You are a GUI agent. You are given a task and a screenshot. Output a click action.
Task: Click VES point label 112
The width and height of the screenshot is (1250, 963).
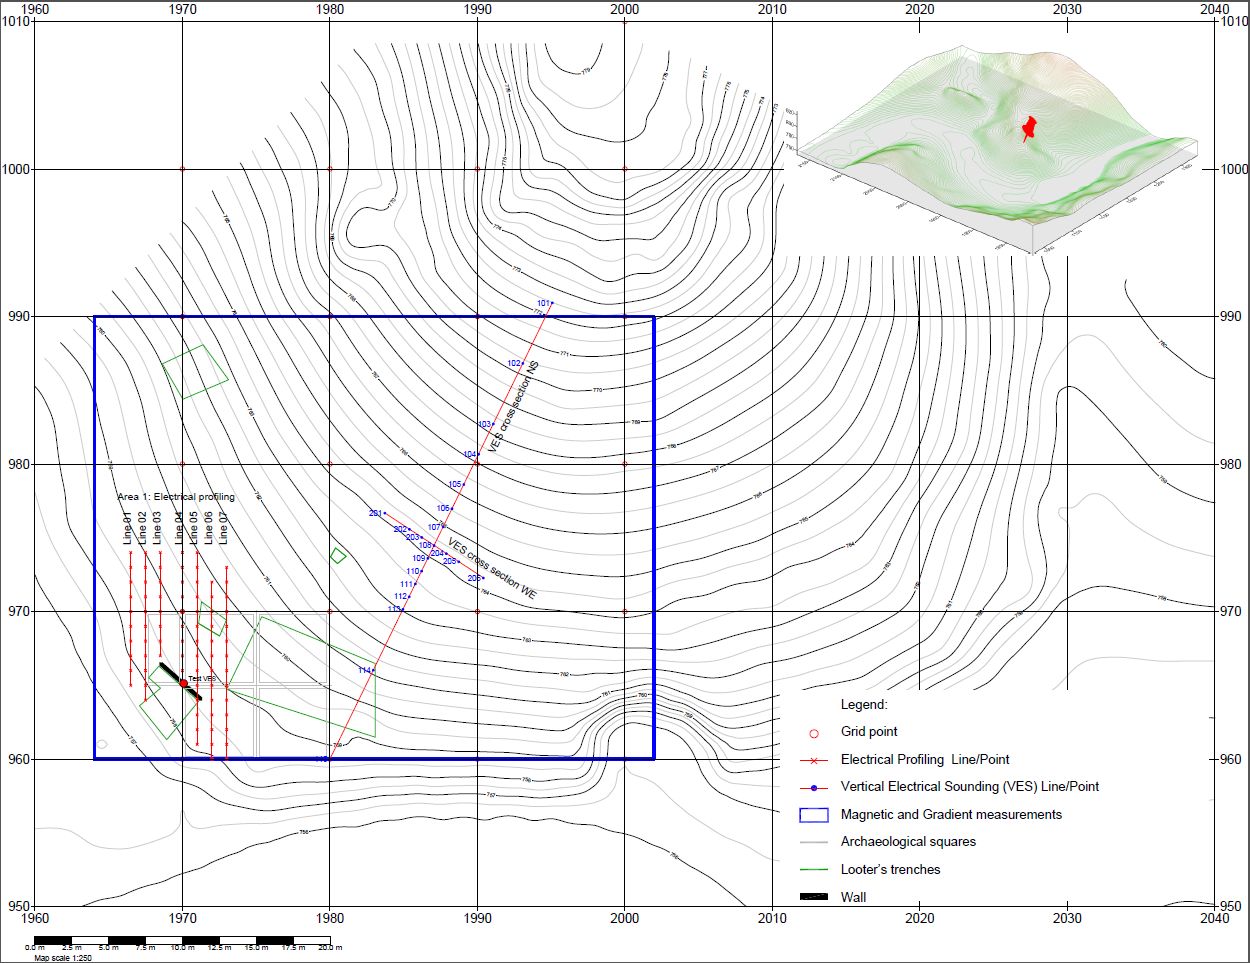coord(400,597)
